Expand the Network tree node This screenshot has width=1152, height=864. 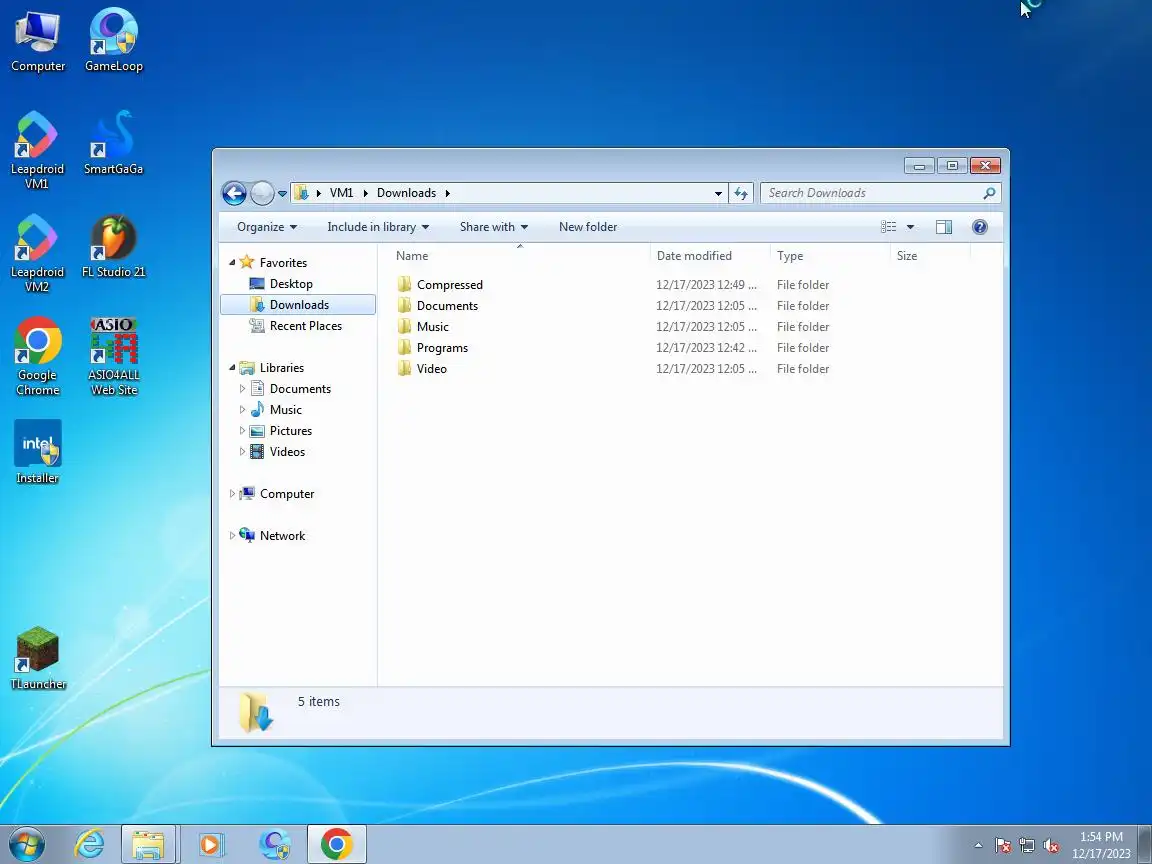click(232, 536)
